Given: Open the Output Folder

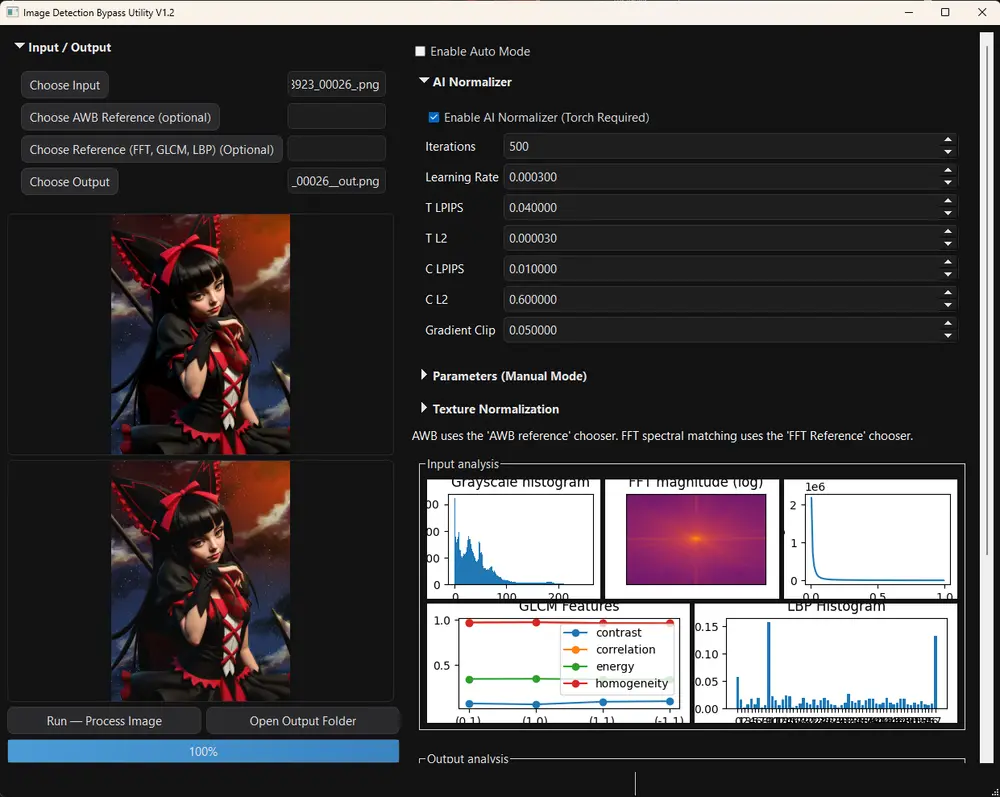Looking at the screenshot, I should coord(303,720).
